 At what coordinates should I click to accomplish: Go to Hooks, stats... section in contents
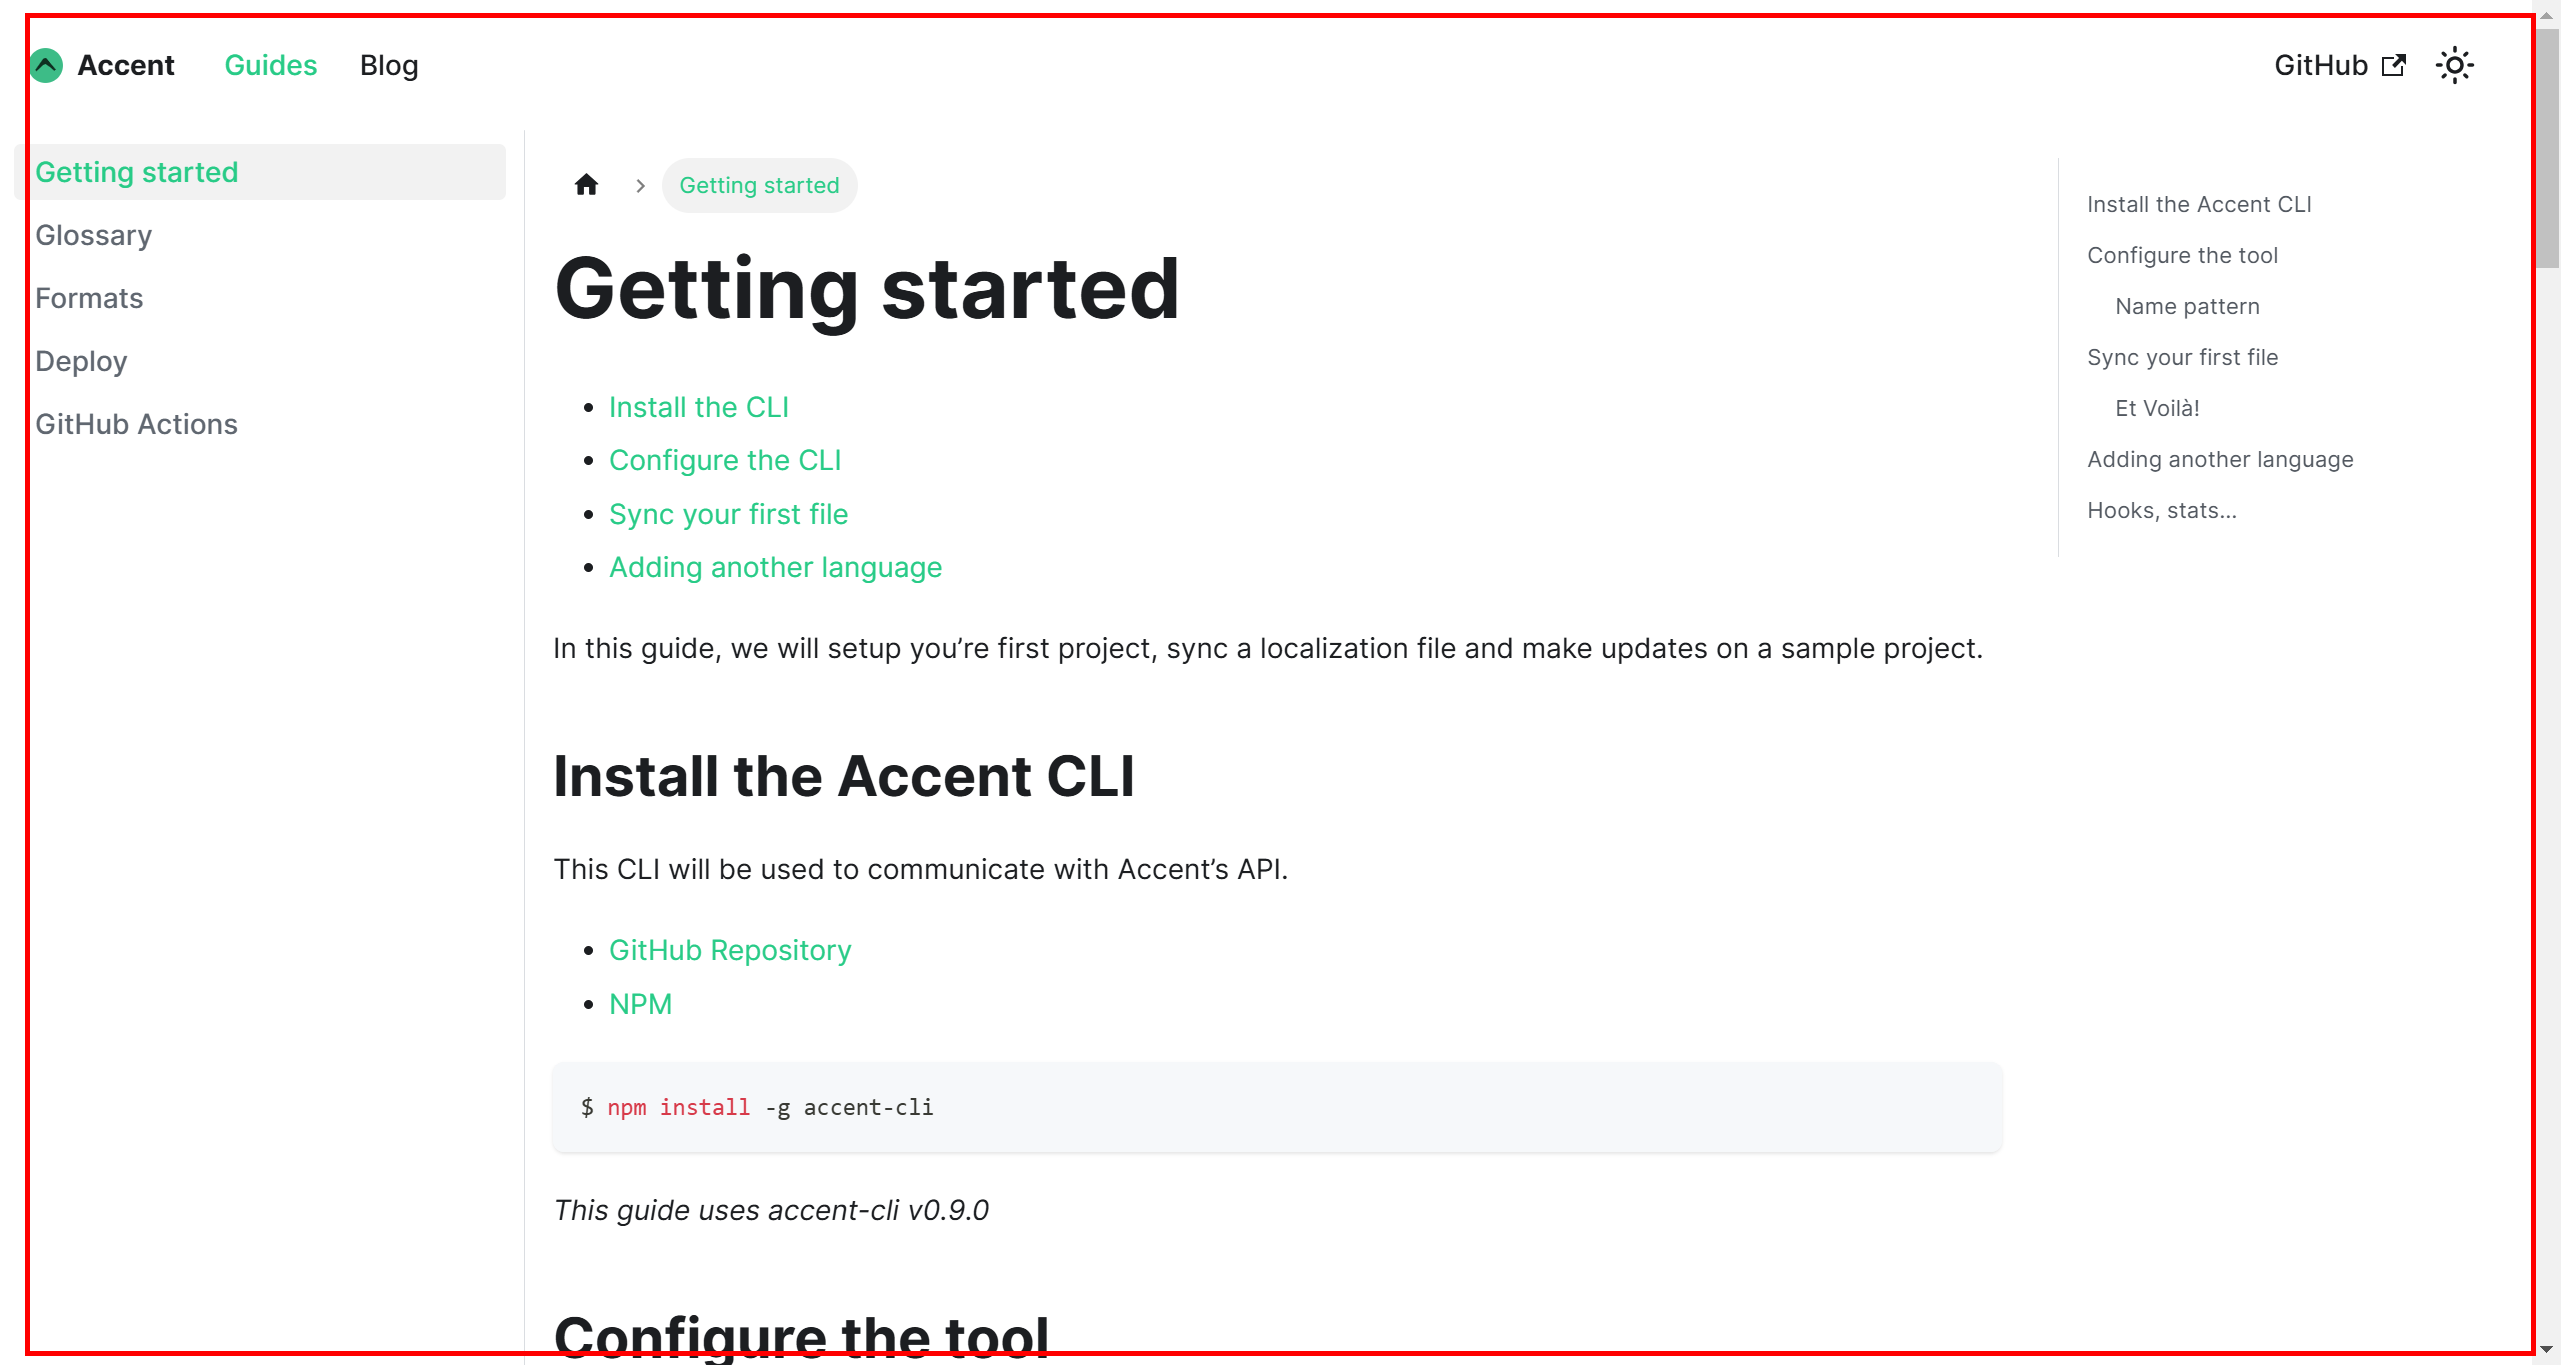click(x=2161, y=511)
